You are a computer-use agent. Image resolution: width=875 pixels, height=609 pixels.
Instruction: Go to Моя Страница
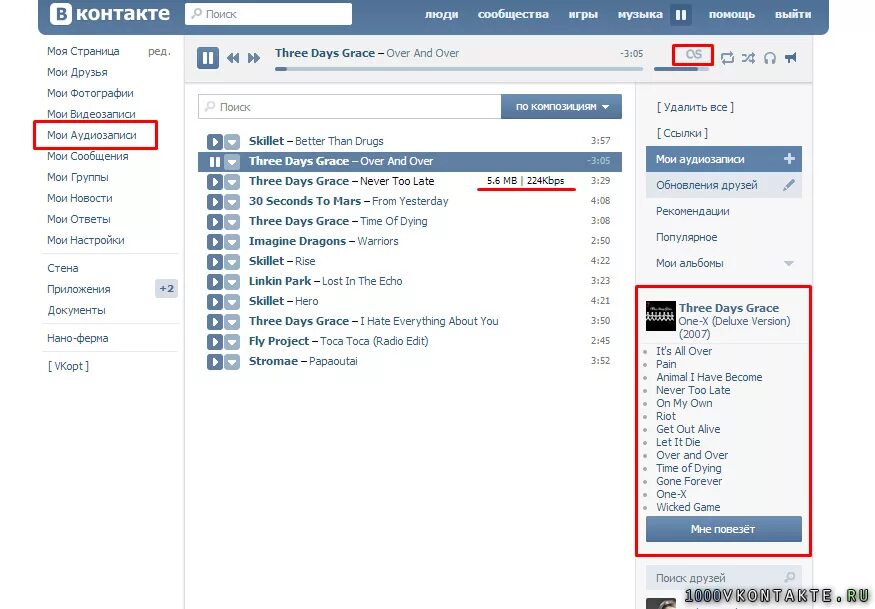83,51
